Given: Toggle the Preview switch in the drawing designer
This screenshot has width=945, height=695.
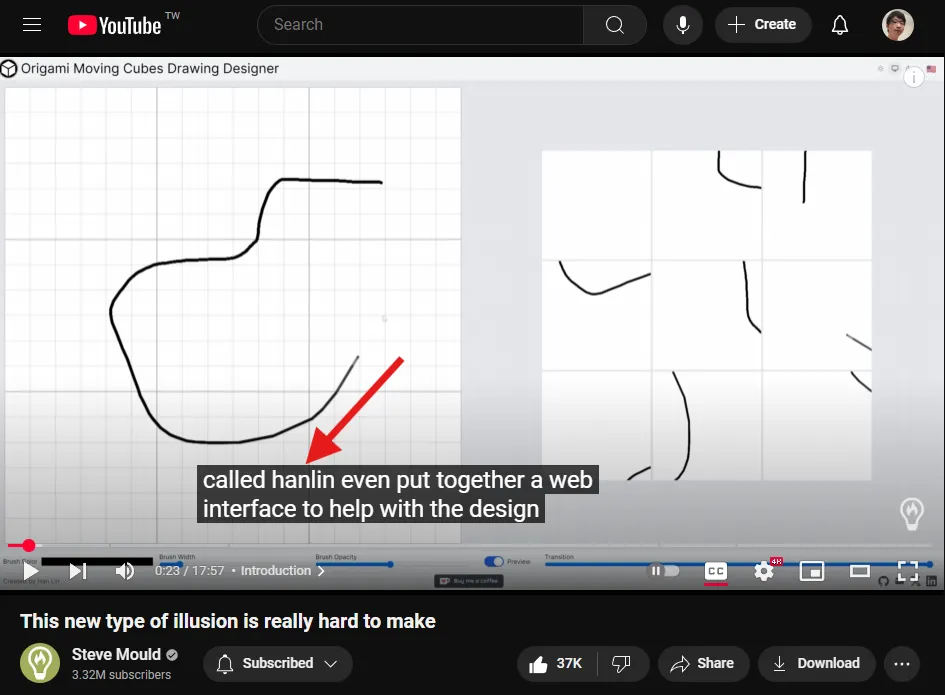Looking at the screenshot, I should point(494,561).
